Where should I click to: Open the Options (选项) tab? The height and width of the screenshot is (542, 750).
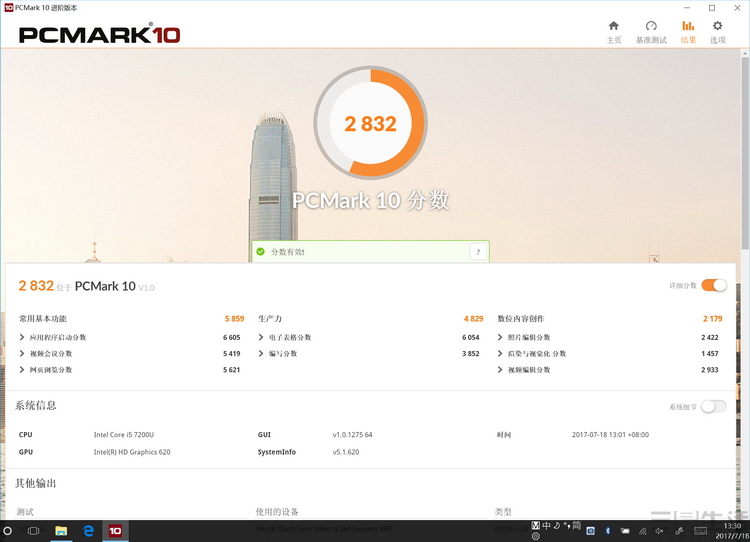(717, 32)
